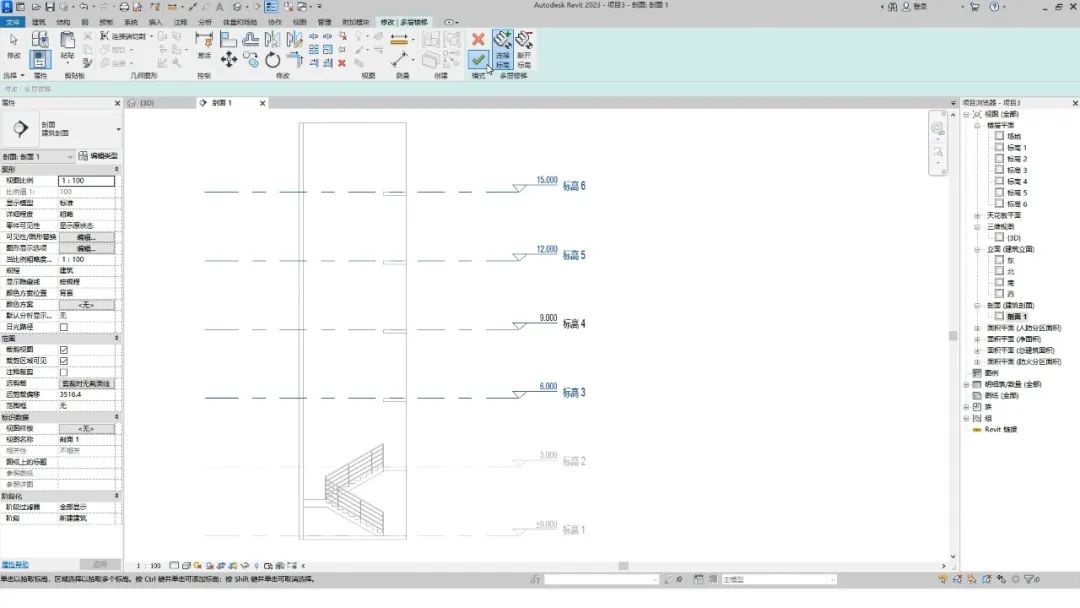1080x608 pixels.
Task: Click the 修改 (Modify) arrow tool
Action: click(x=13, y=45)
